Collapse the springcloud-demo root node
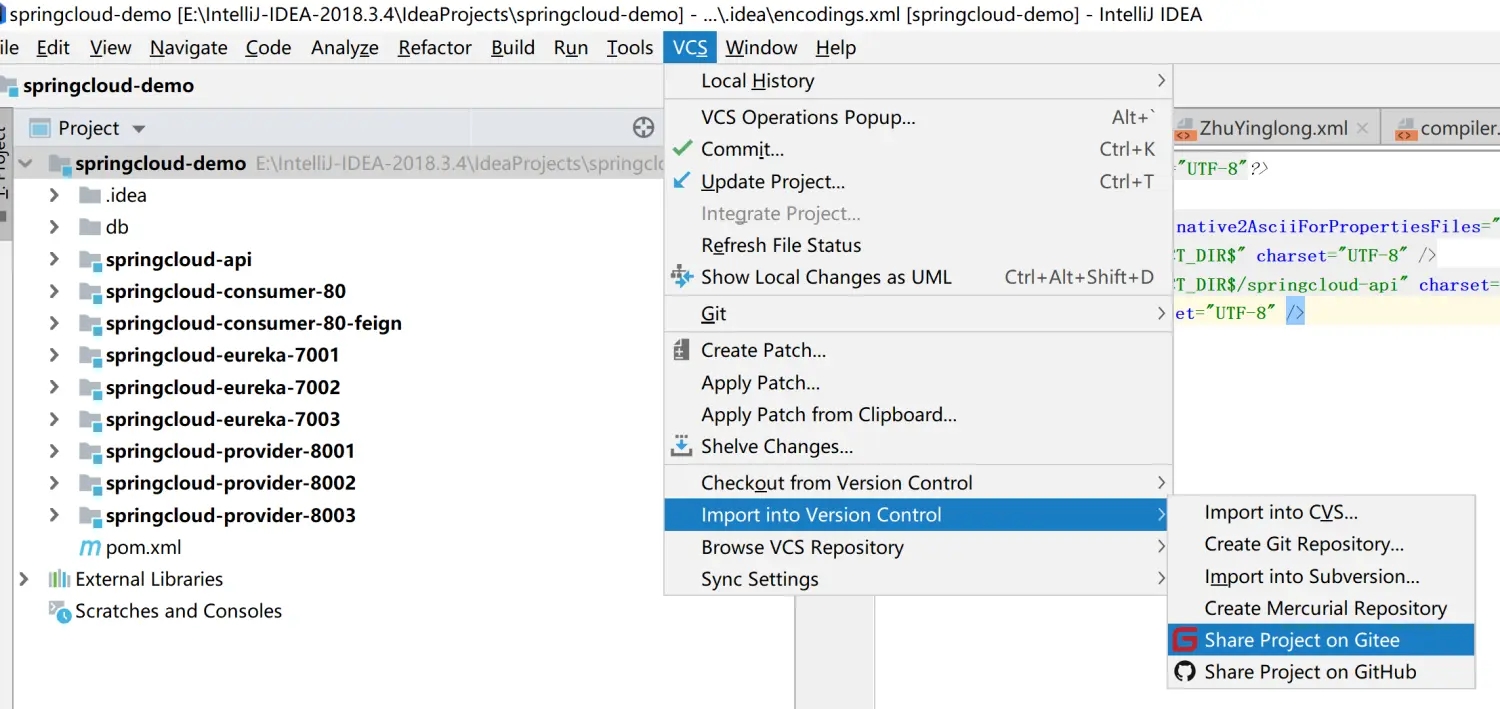Image resolution: width=1500 pixels, height=709 pixels. 24,163
